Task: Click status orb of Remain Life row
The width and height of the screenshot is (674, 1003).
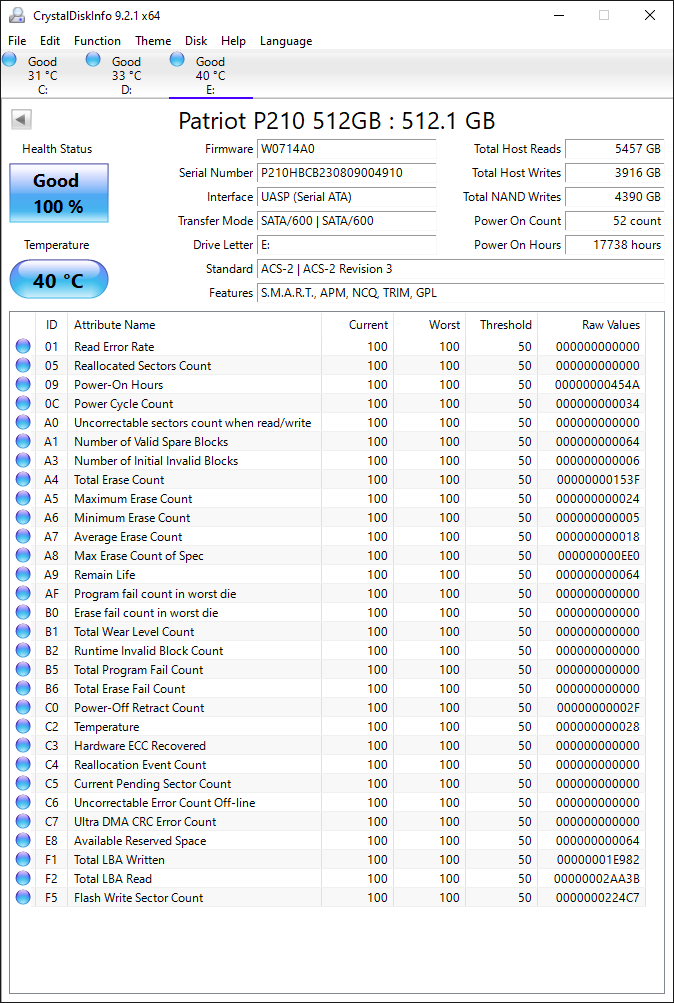Action: coord(23,574)
